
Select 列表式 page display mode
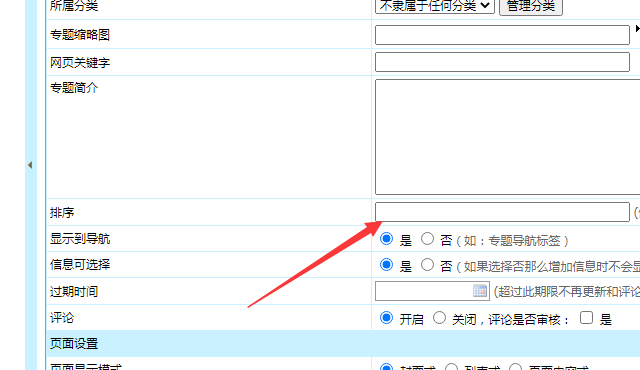pos(451,367)
